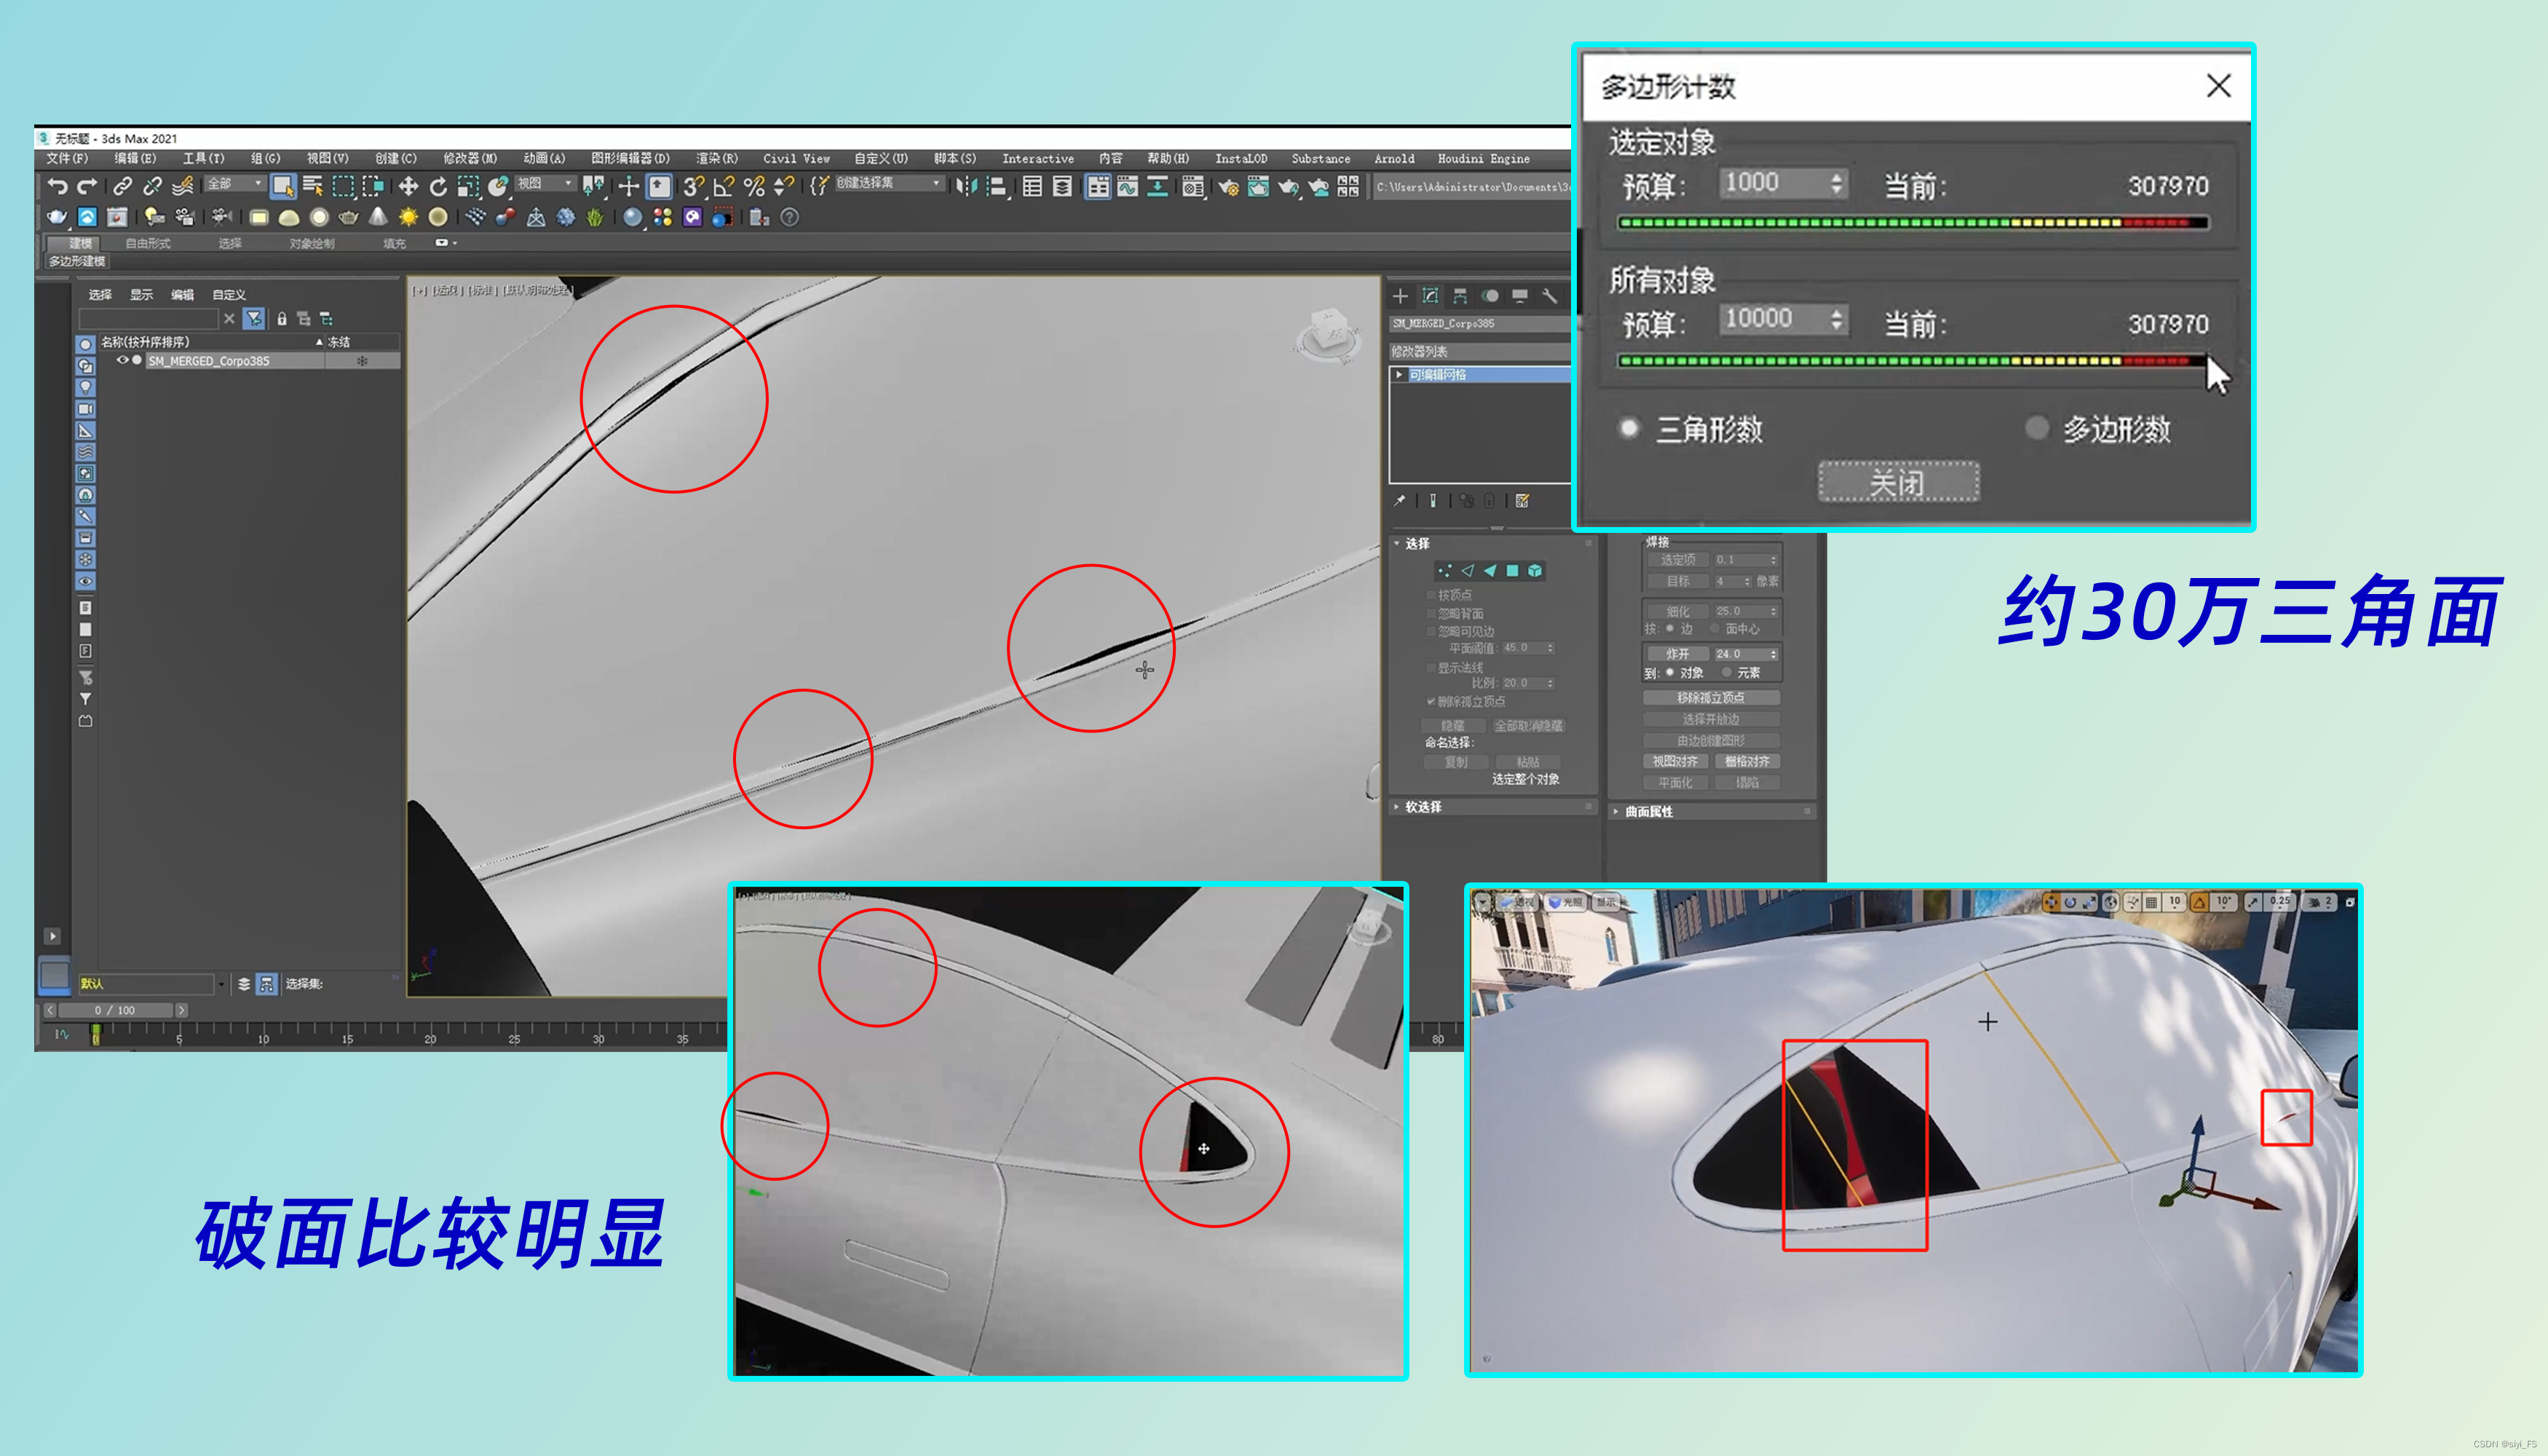This screenshot has width=2548, height=1456.
Task: Expand the 可编辑网格 modifier entry
Action: click(x=1399, y=374)
